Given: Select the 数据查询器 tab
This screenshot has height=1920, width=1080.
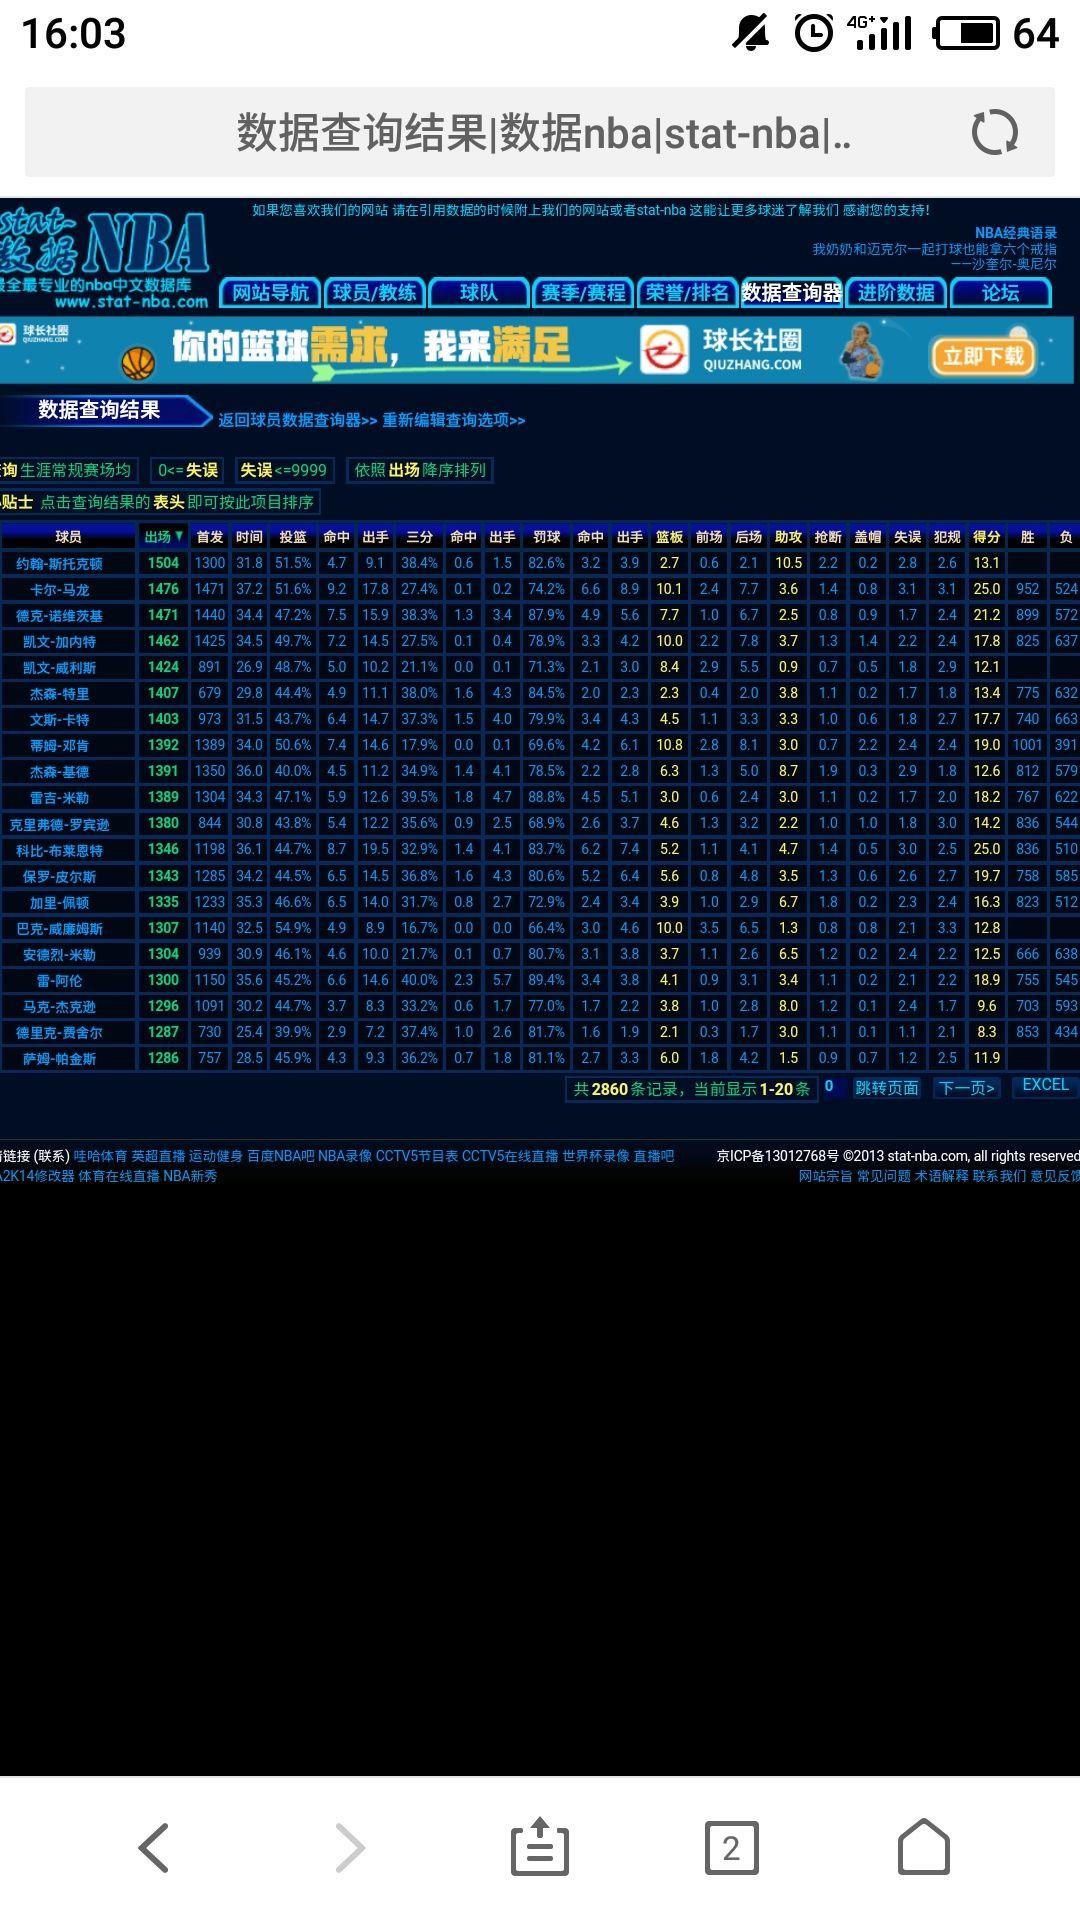Looking at the screenshot, I should pyautogui.click(x=791, y=293).
